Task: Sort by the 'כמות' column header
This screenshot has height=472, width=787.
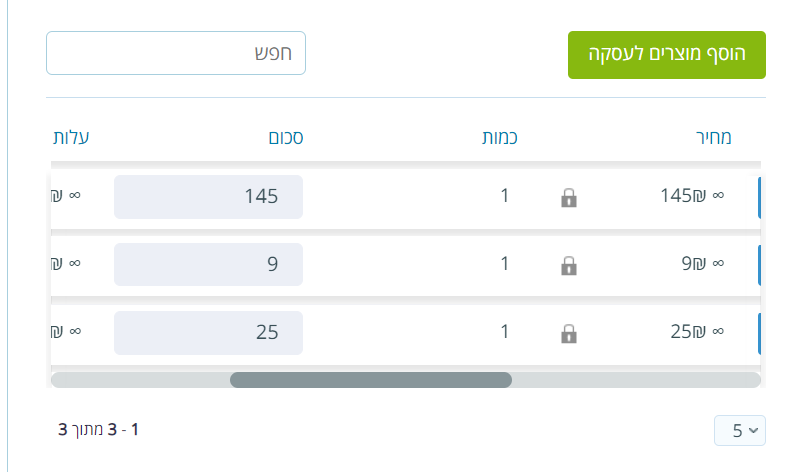Action: point(498,137)
